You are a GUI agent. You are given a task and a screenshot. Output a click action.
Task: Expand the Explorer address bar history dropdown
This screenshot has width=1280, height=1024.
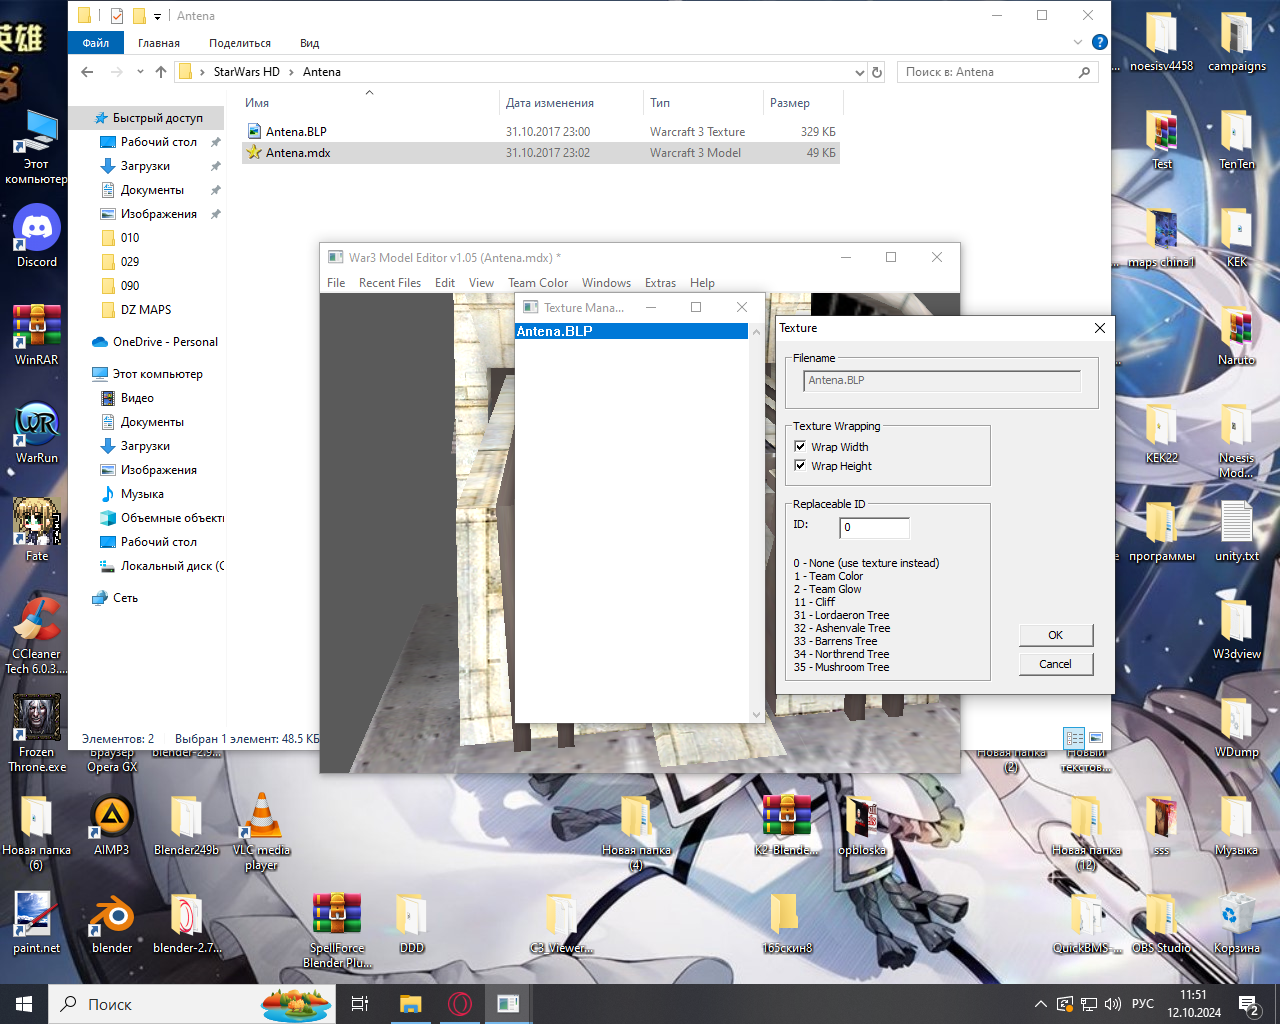(860, 72)
